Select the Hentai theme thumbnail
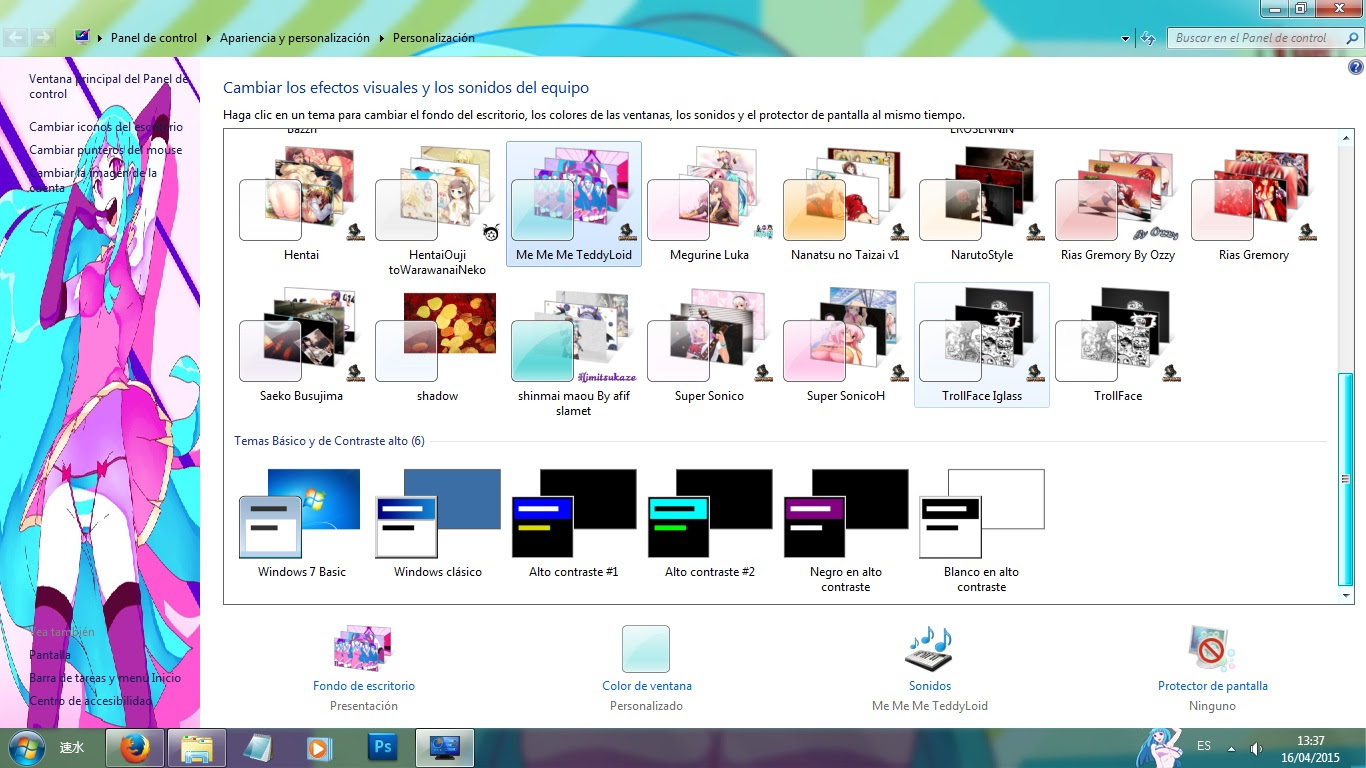 [x=302, y=204]
